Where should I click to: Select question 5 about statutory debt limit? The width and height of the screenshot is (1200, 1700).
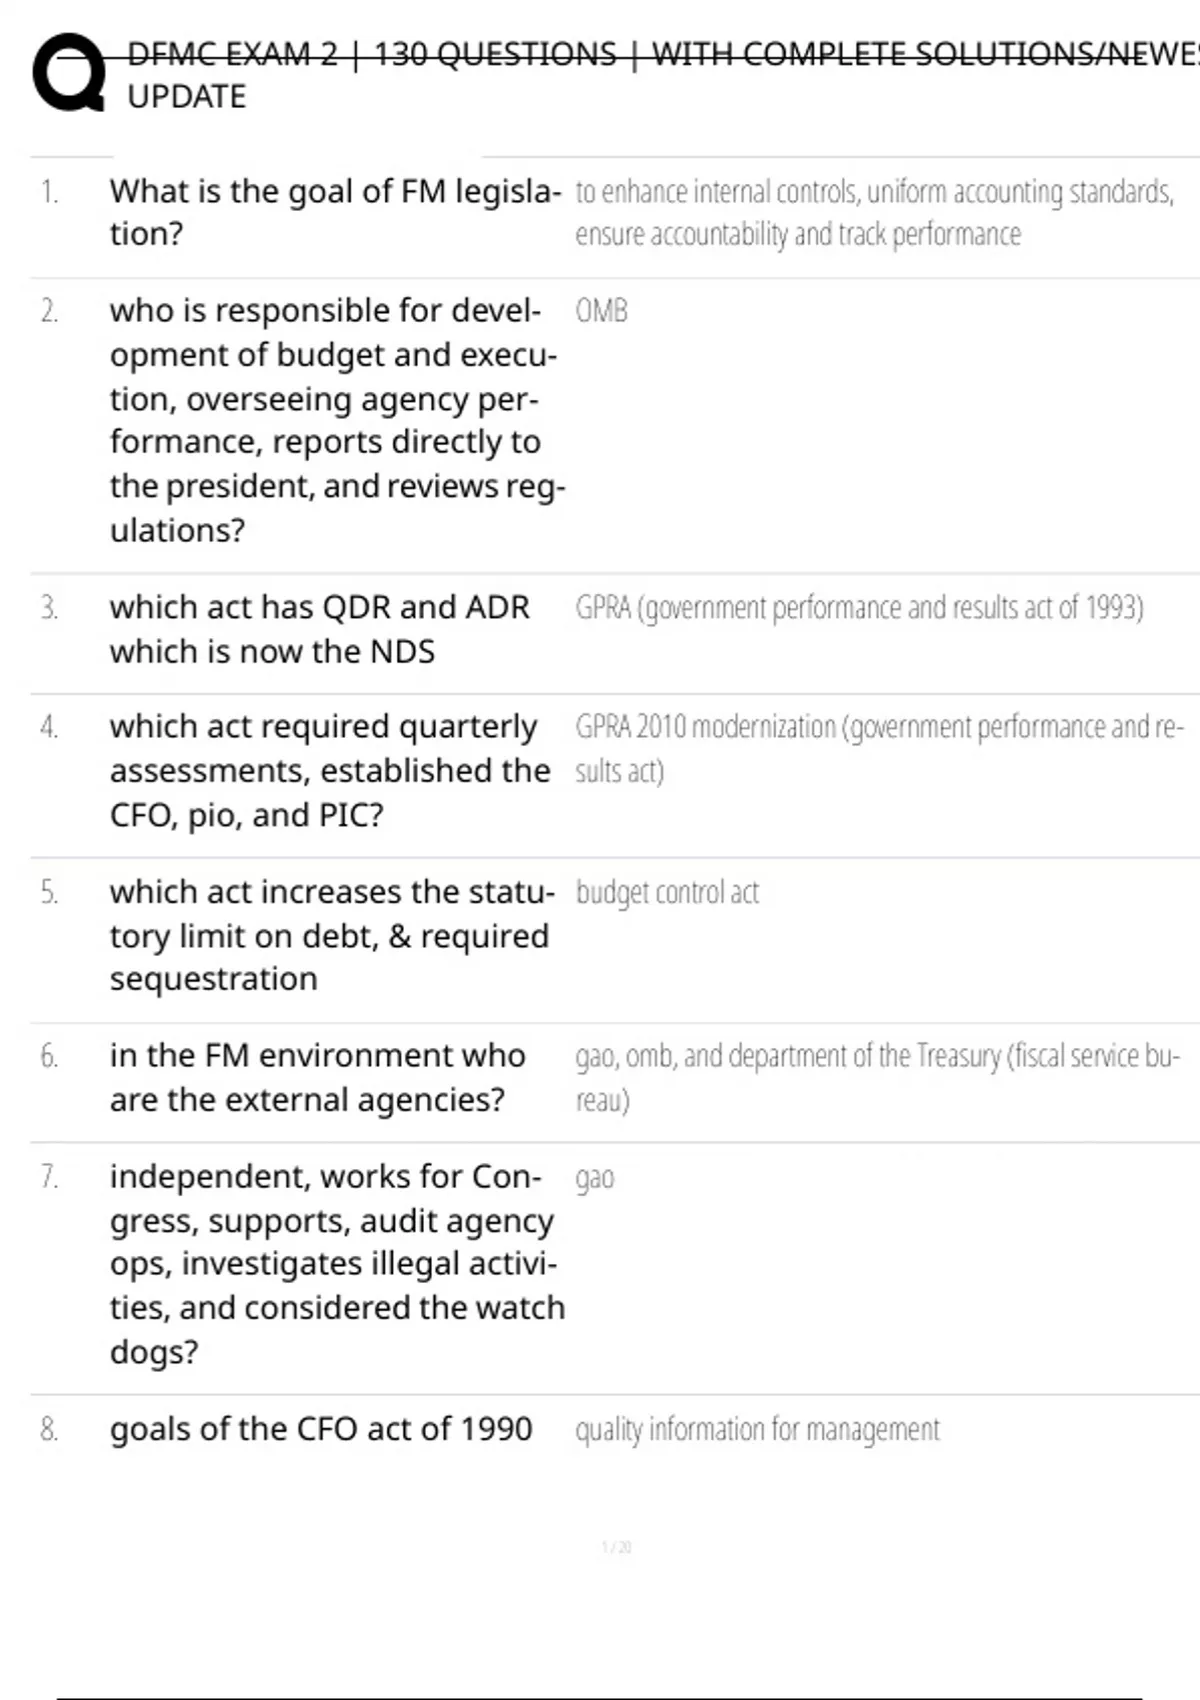click(332, 935)
